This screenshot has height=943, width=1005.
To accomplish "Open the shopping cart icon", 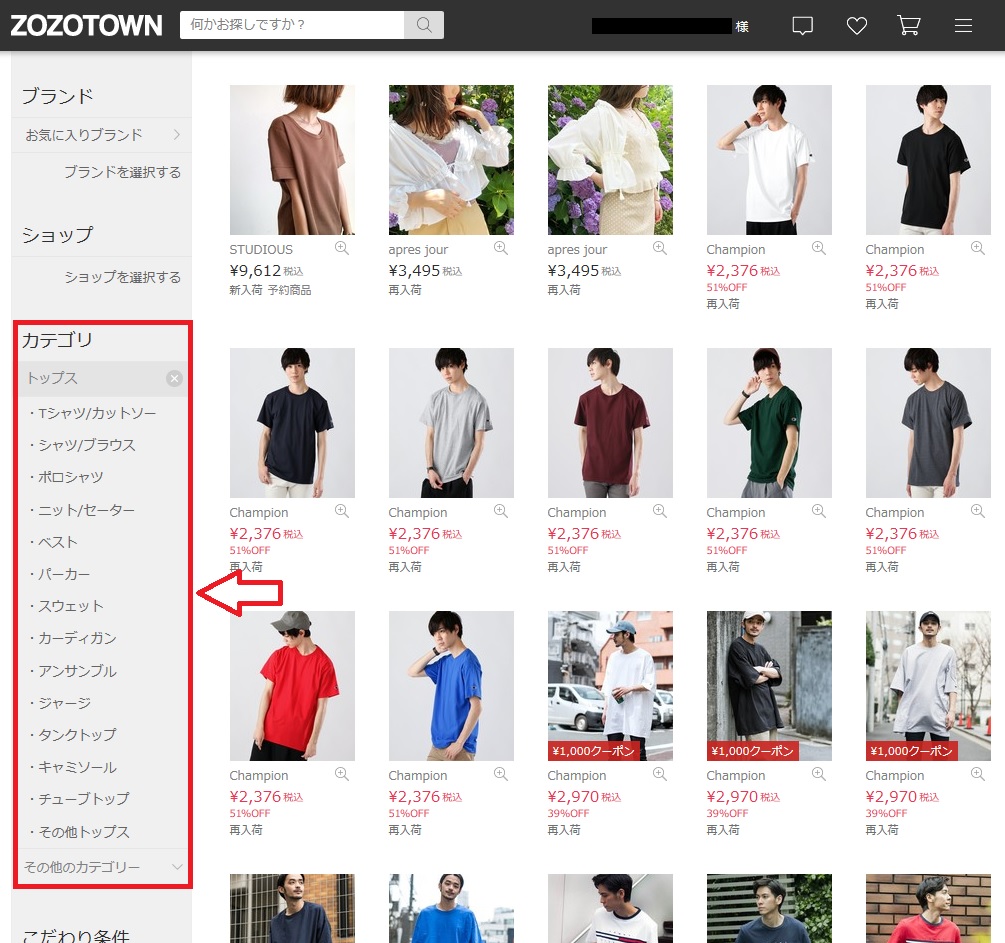I will [909, 26].
